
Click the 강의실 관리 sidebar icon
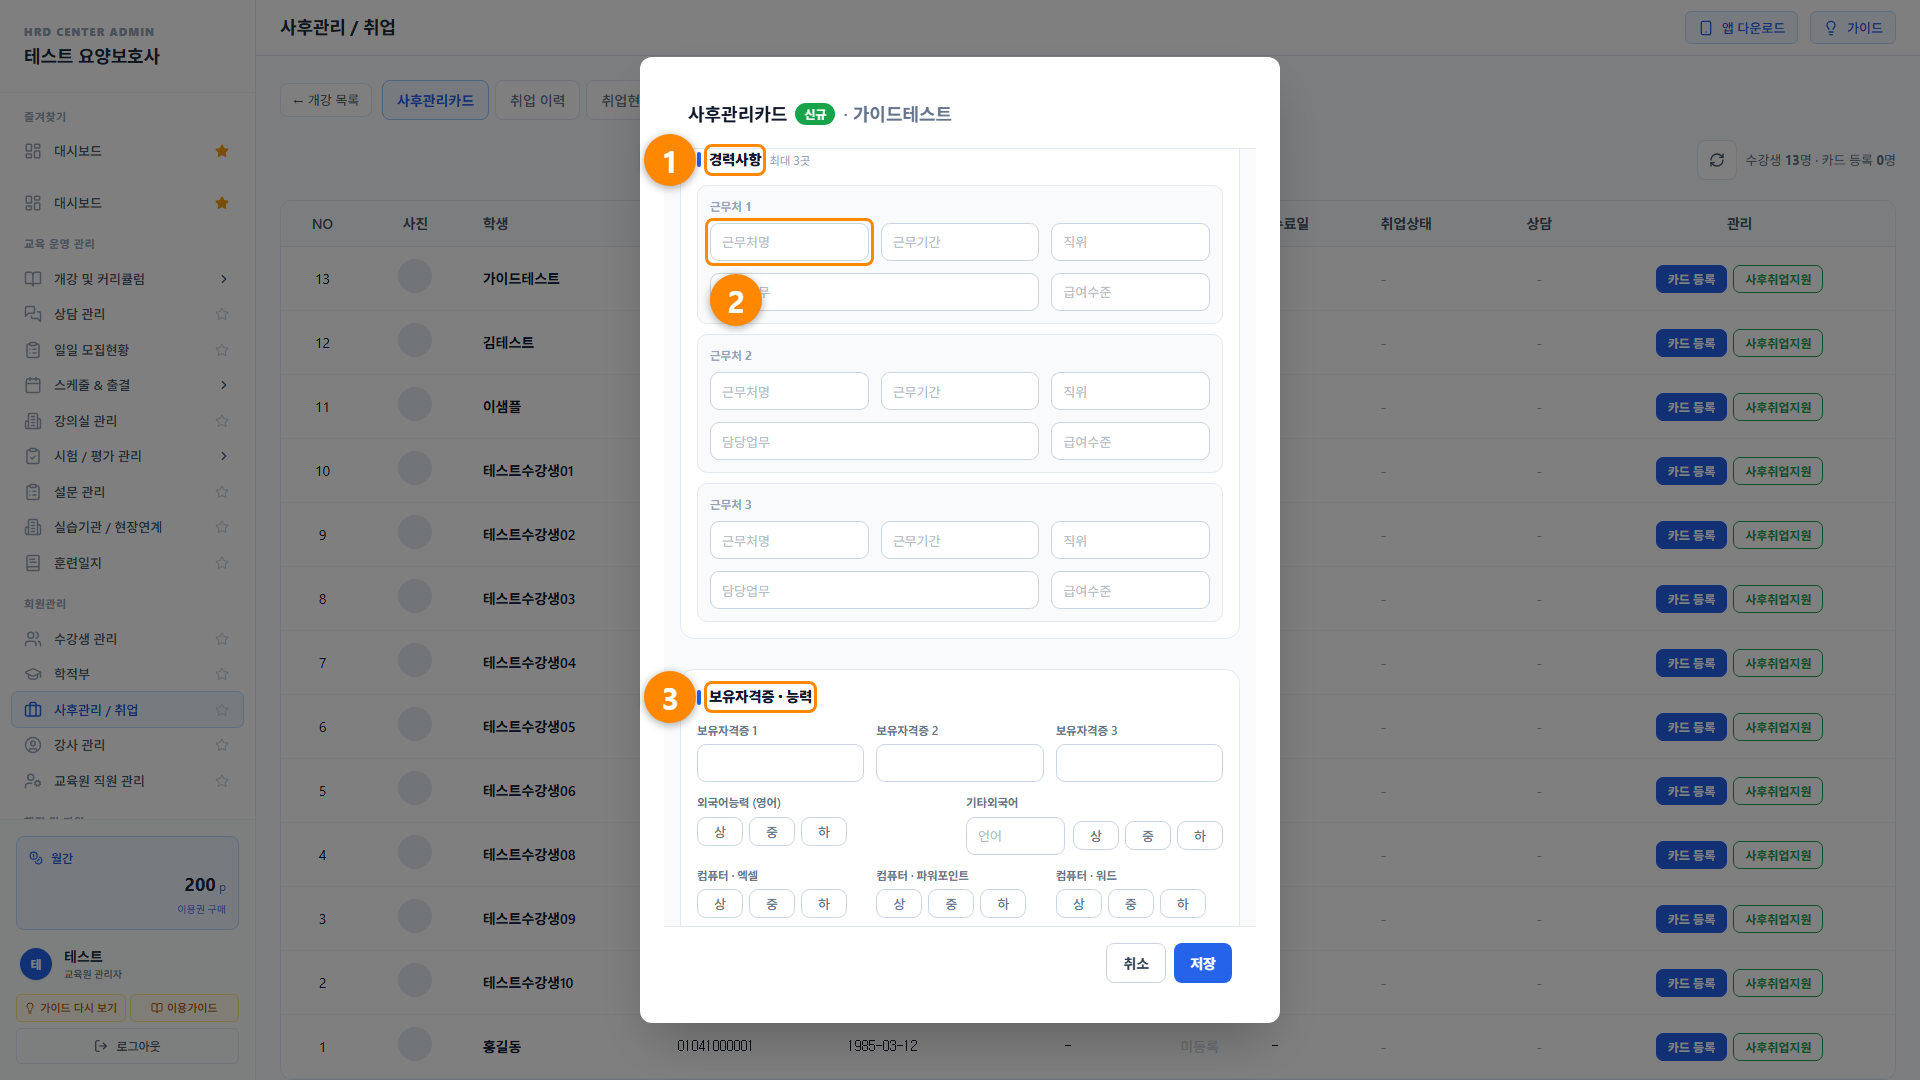click(33, 421)
